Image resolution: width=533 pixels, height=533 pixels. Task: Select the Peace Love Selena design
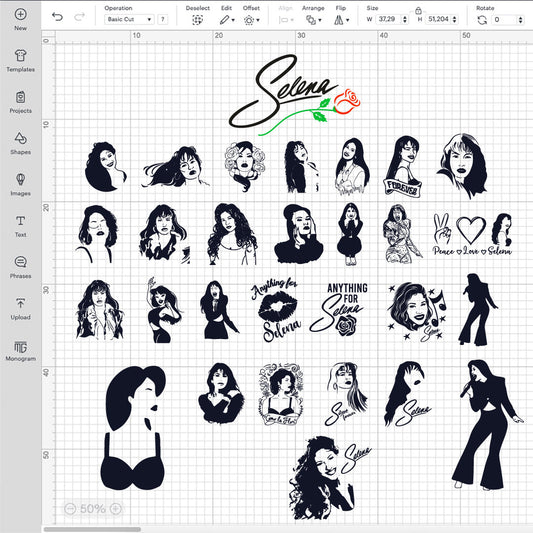click(472, 234)
